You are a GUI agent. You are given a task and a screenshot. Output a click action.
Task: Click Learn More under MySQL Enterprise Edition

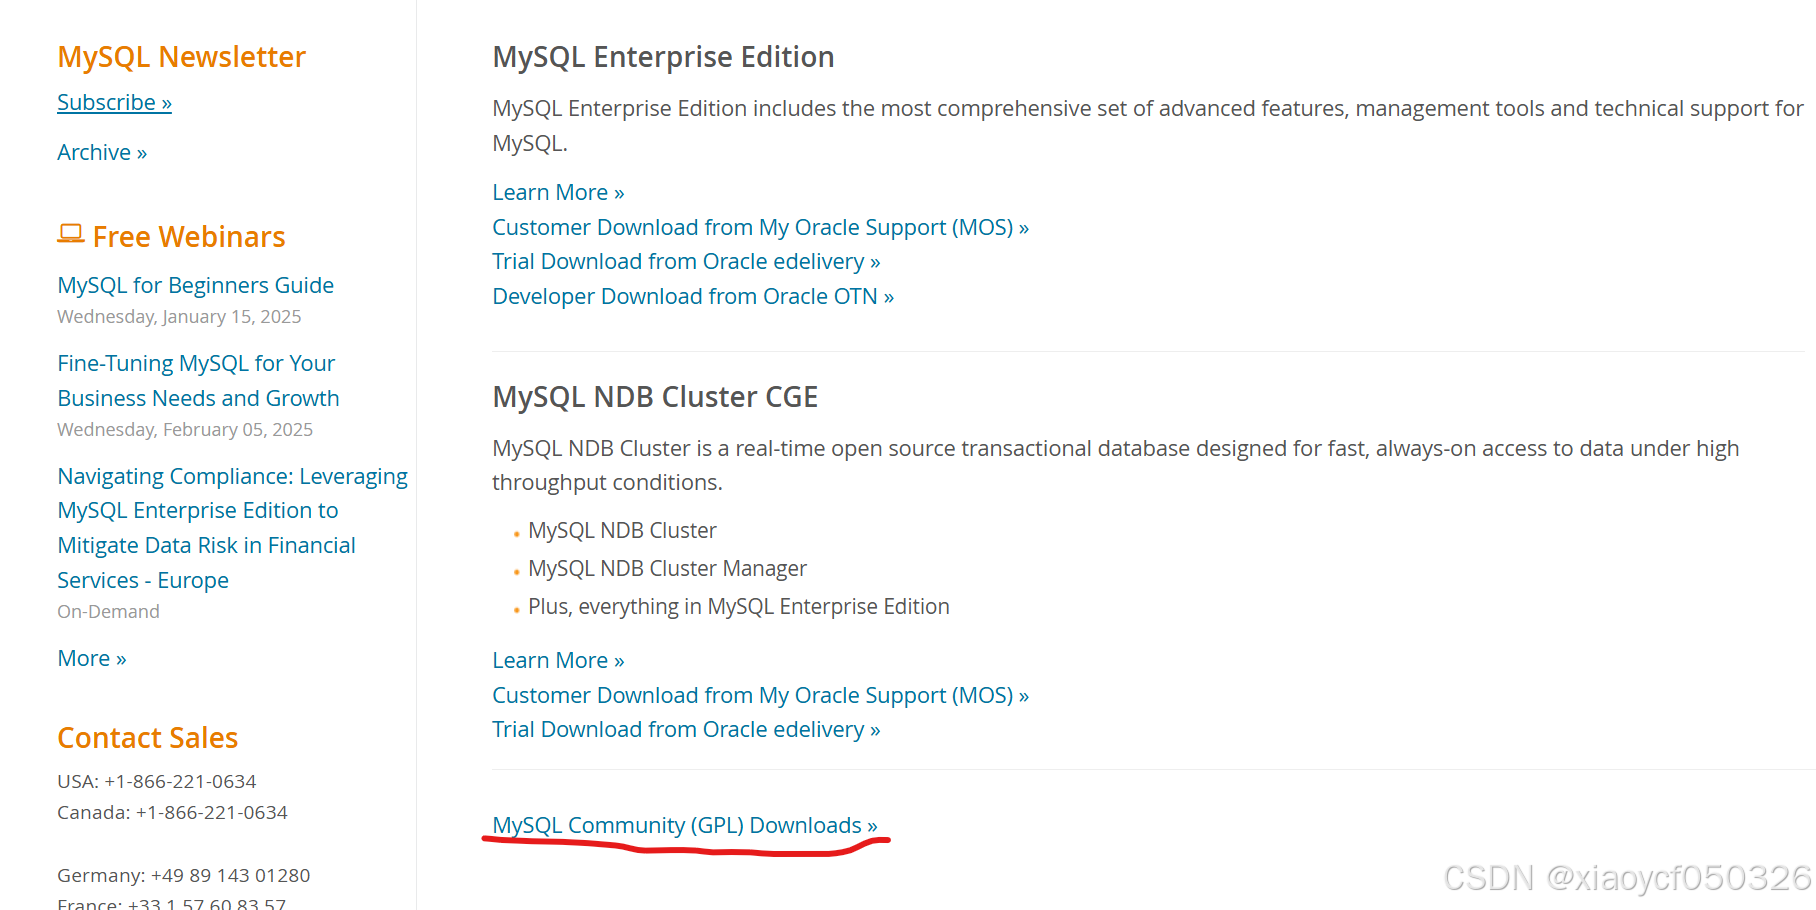(x=558, y=192)
